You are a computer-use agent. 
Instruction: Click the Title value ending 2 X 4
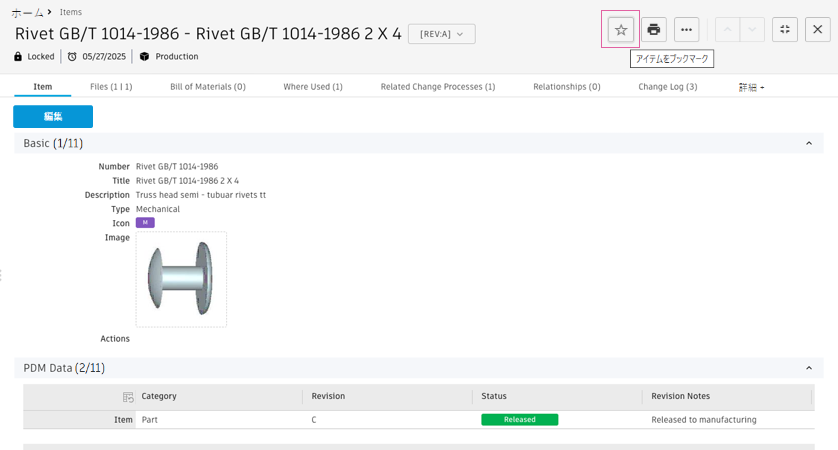[x=187, y=181]
